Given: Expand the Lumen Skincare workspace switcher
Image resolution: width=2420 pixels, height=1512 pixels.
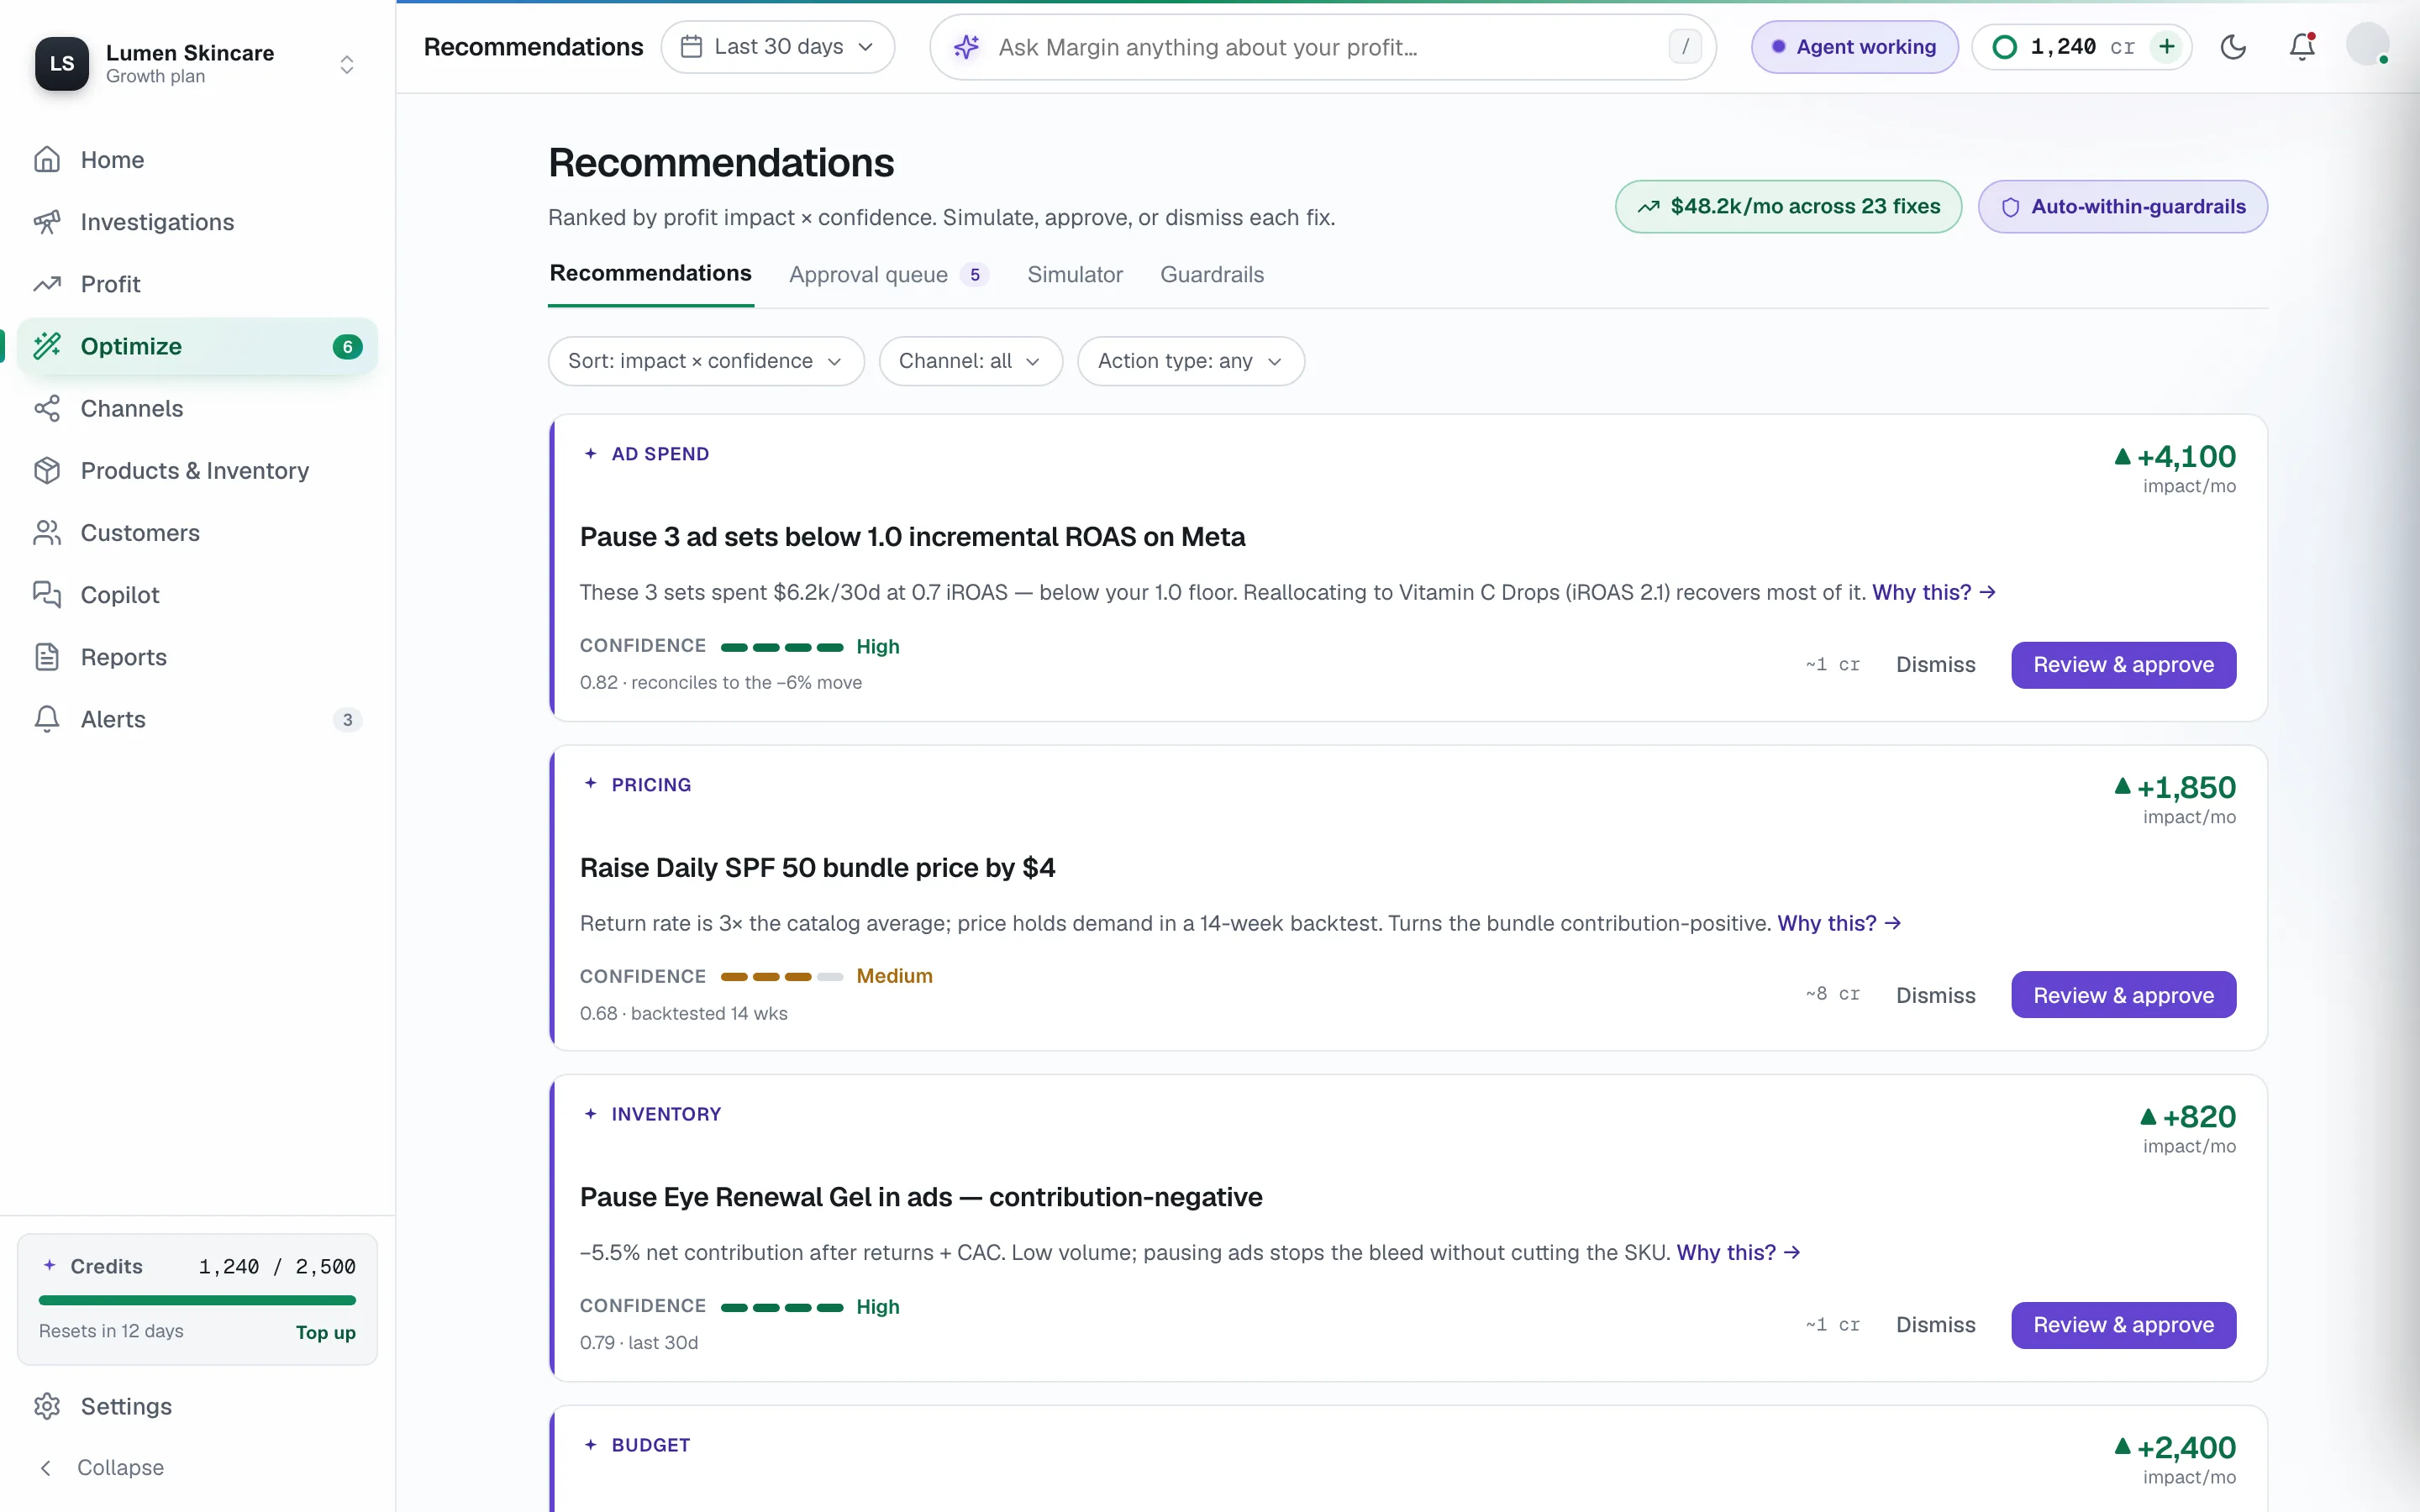Looking at the screenshot, I should point(347,65).
